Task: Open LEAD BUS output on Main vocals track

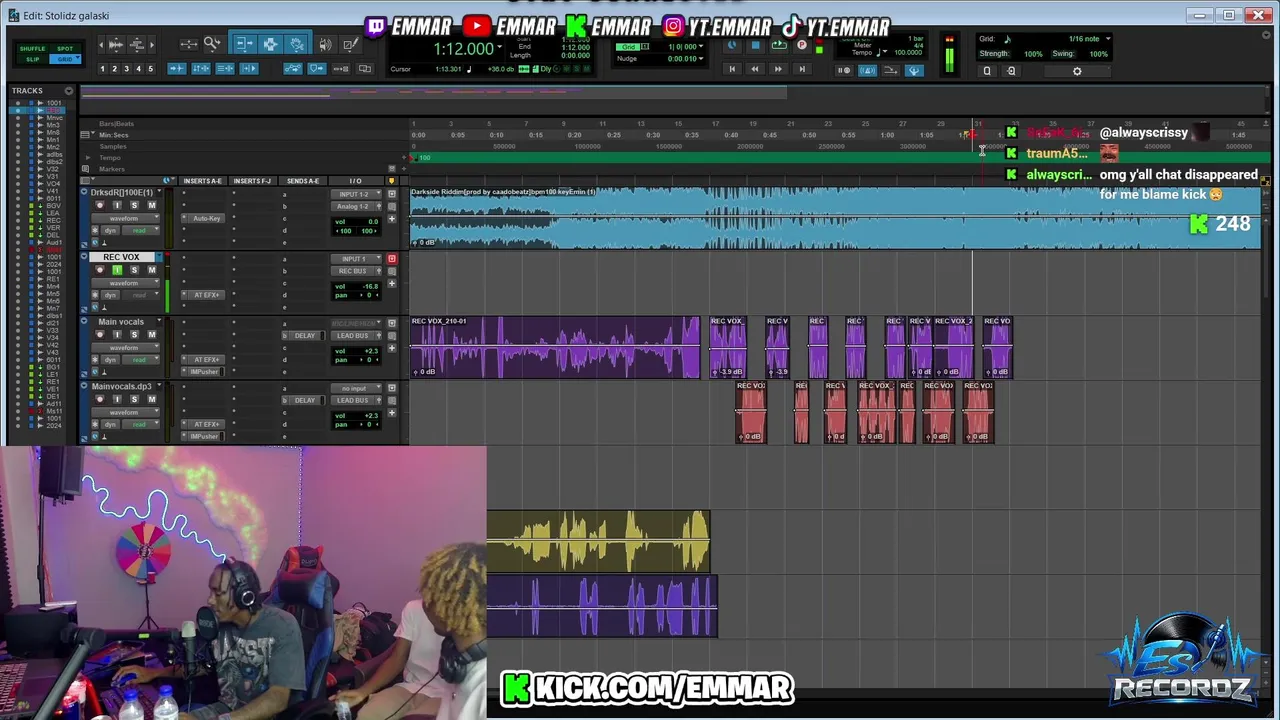Action: click(x=353, y=335)
